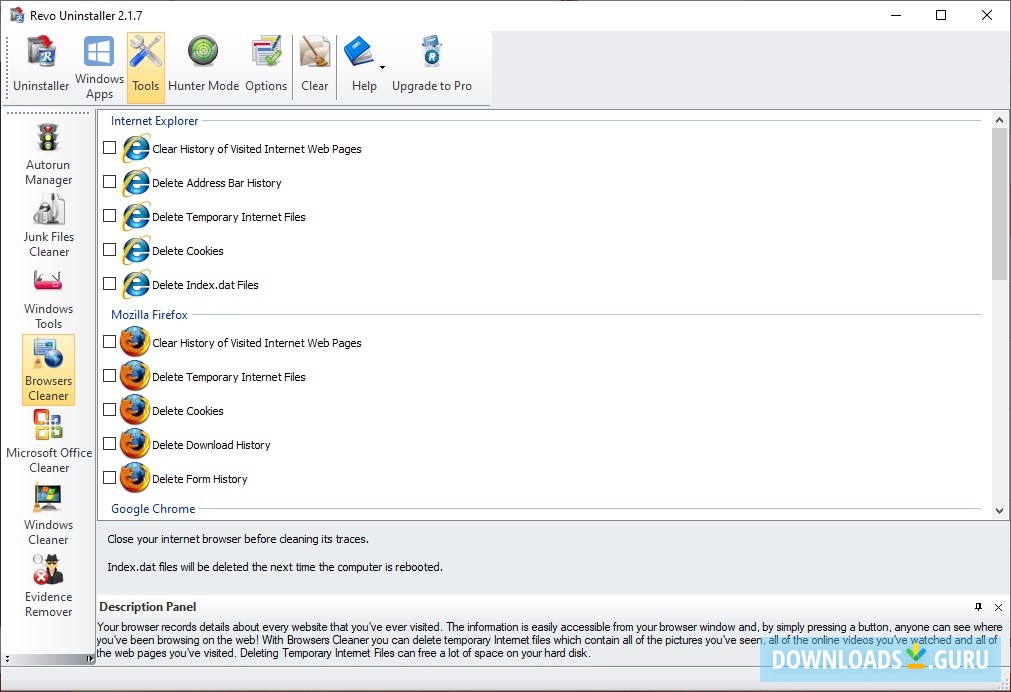Click the vertical scrollbar down arrow
Screen dimensions: 1011x692
click(1000, 510)
